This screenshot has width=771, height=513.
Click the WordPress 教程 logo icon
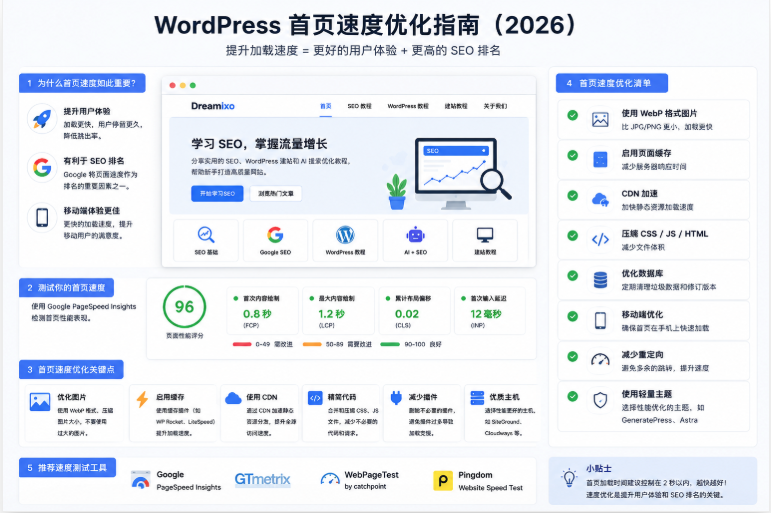click(x=345, y=235)
